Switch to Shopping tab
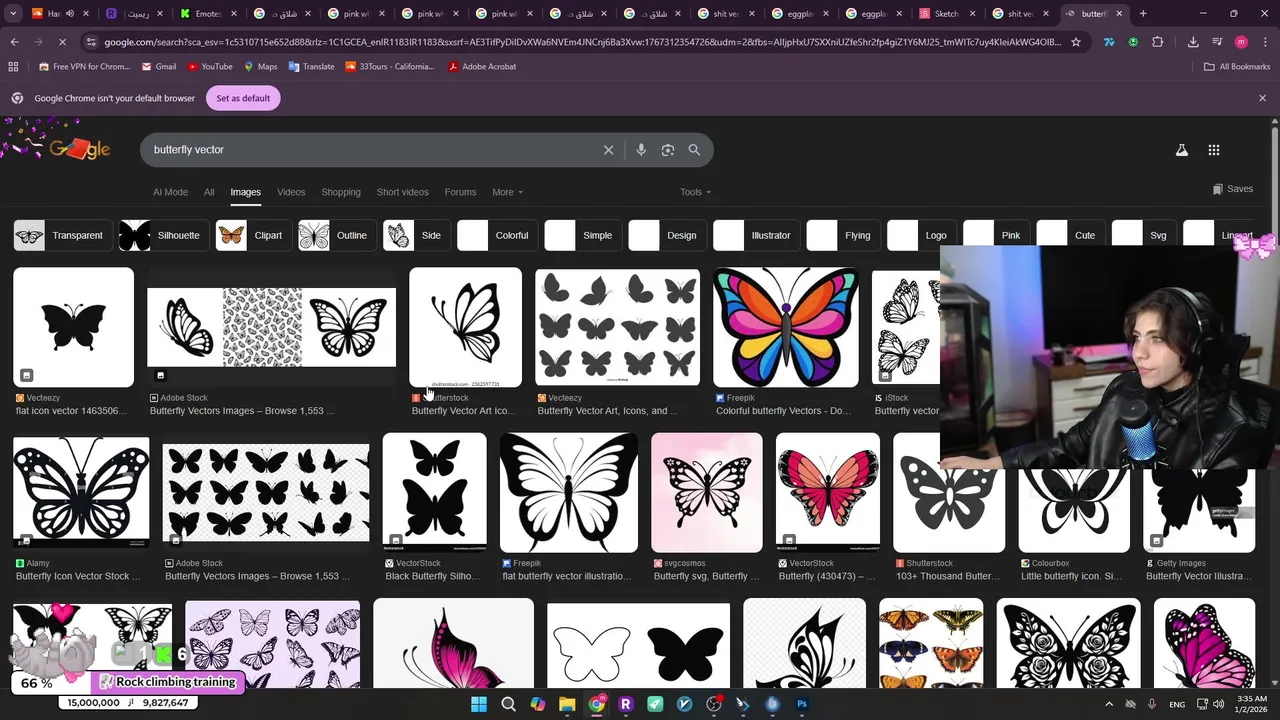Viewport: 1280px width, 720px height. (341, 192)
